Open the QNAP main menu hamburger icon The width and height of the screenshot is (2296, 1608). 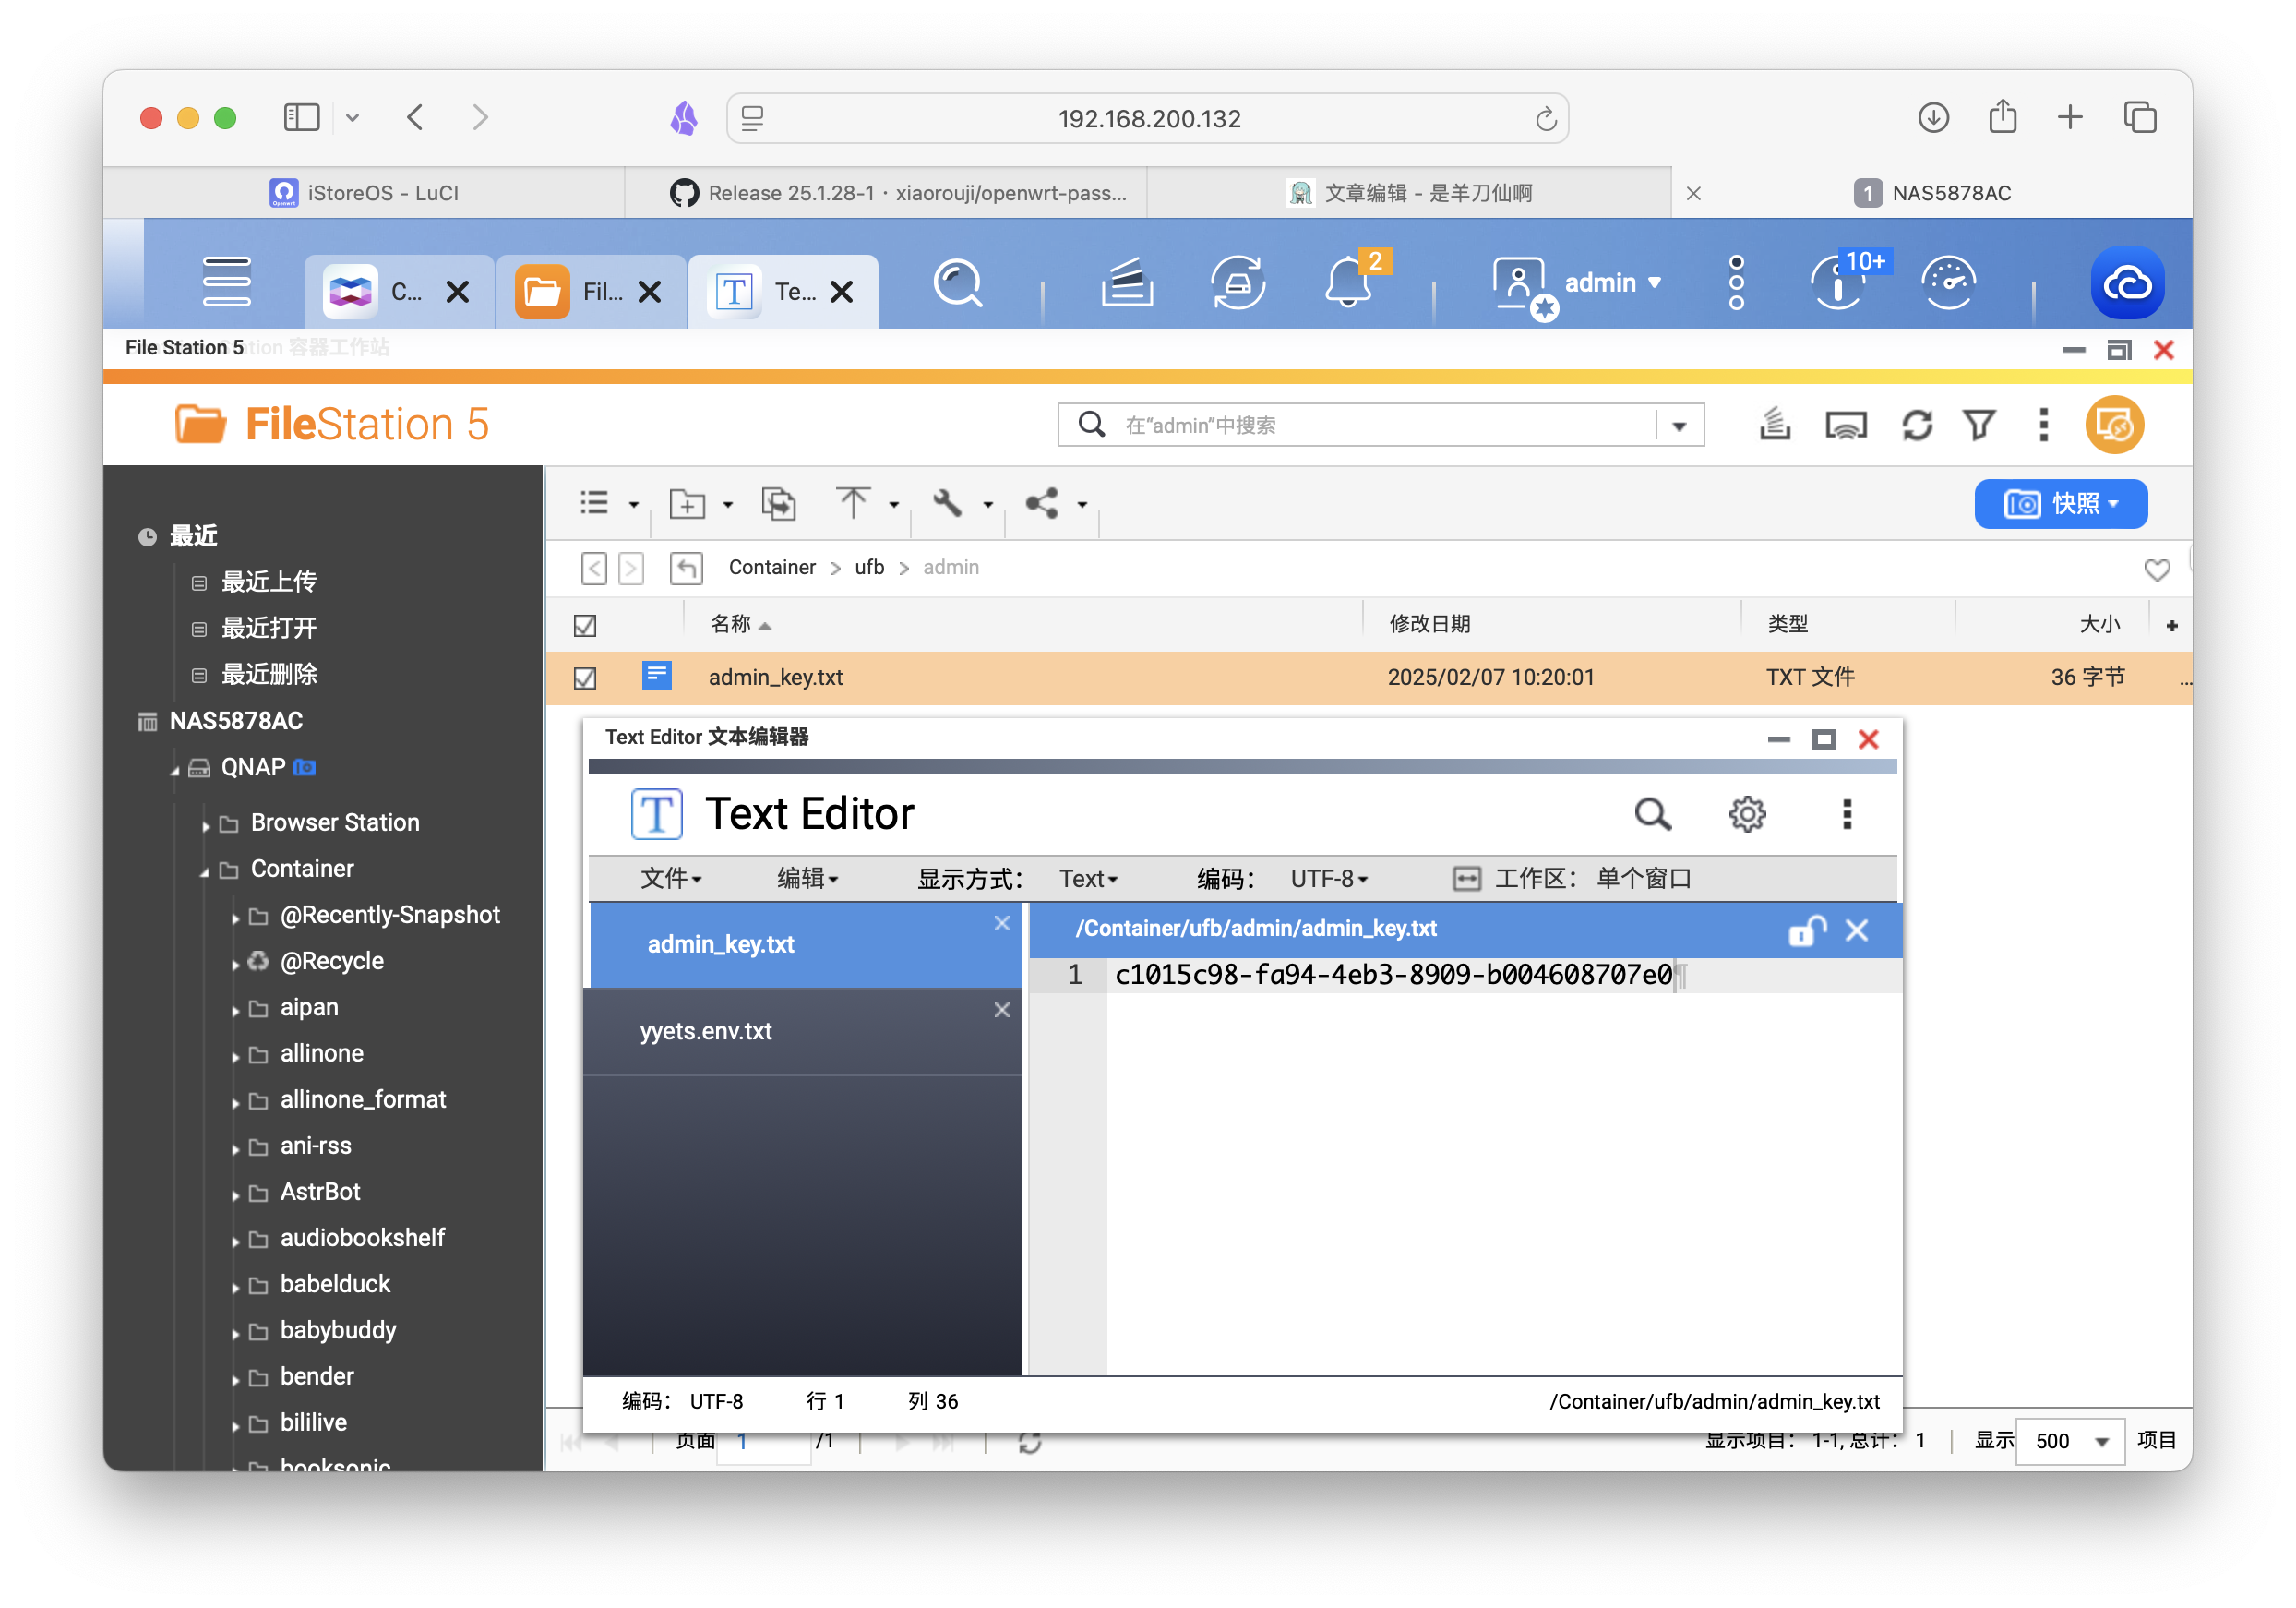point(226,282)
